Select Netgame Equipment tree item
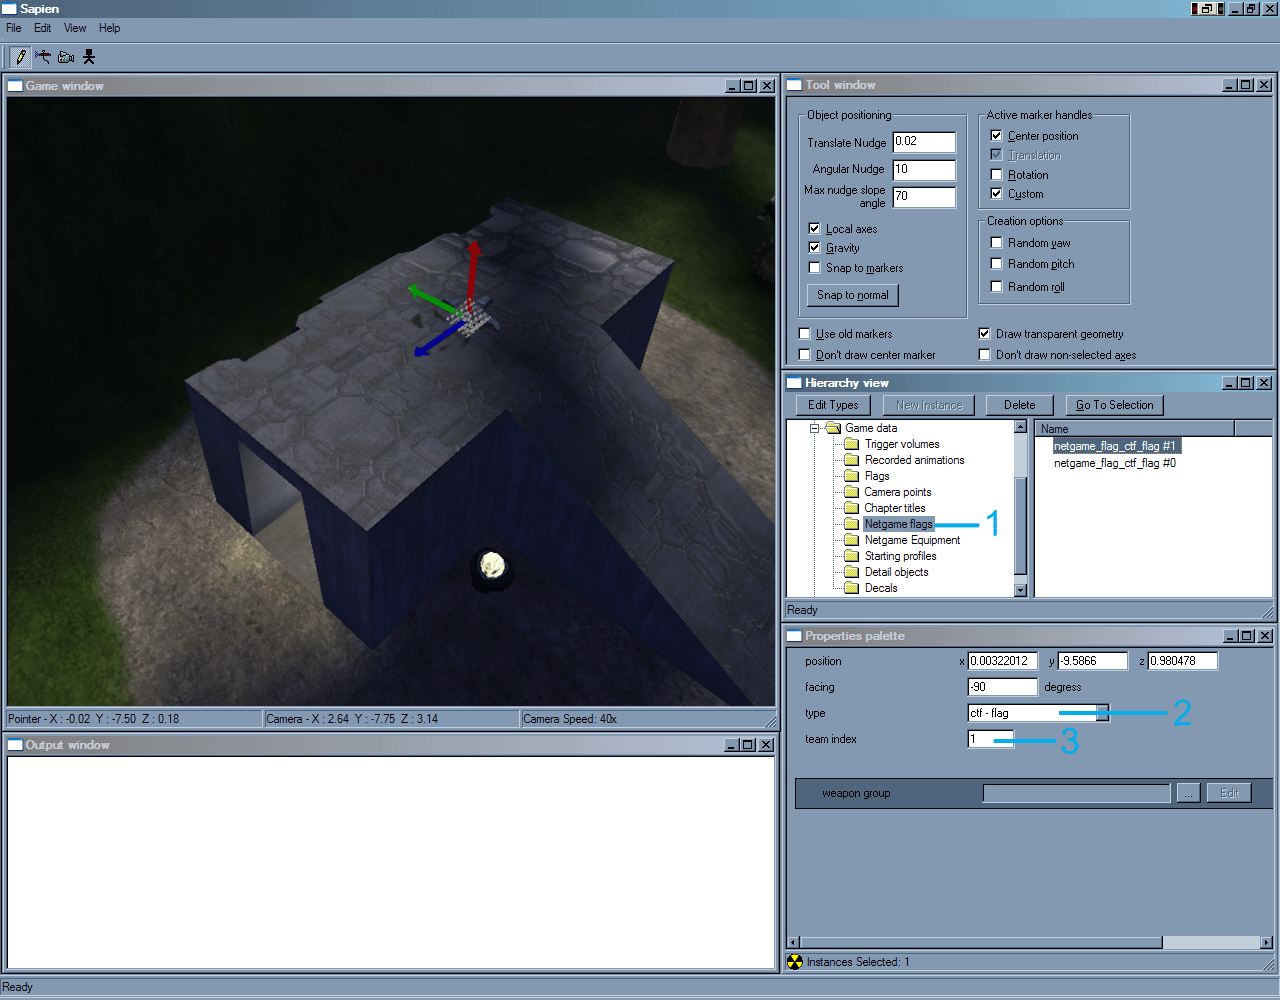Screen dimensions: 1280x1000 [x=912, y=540]
